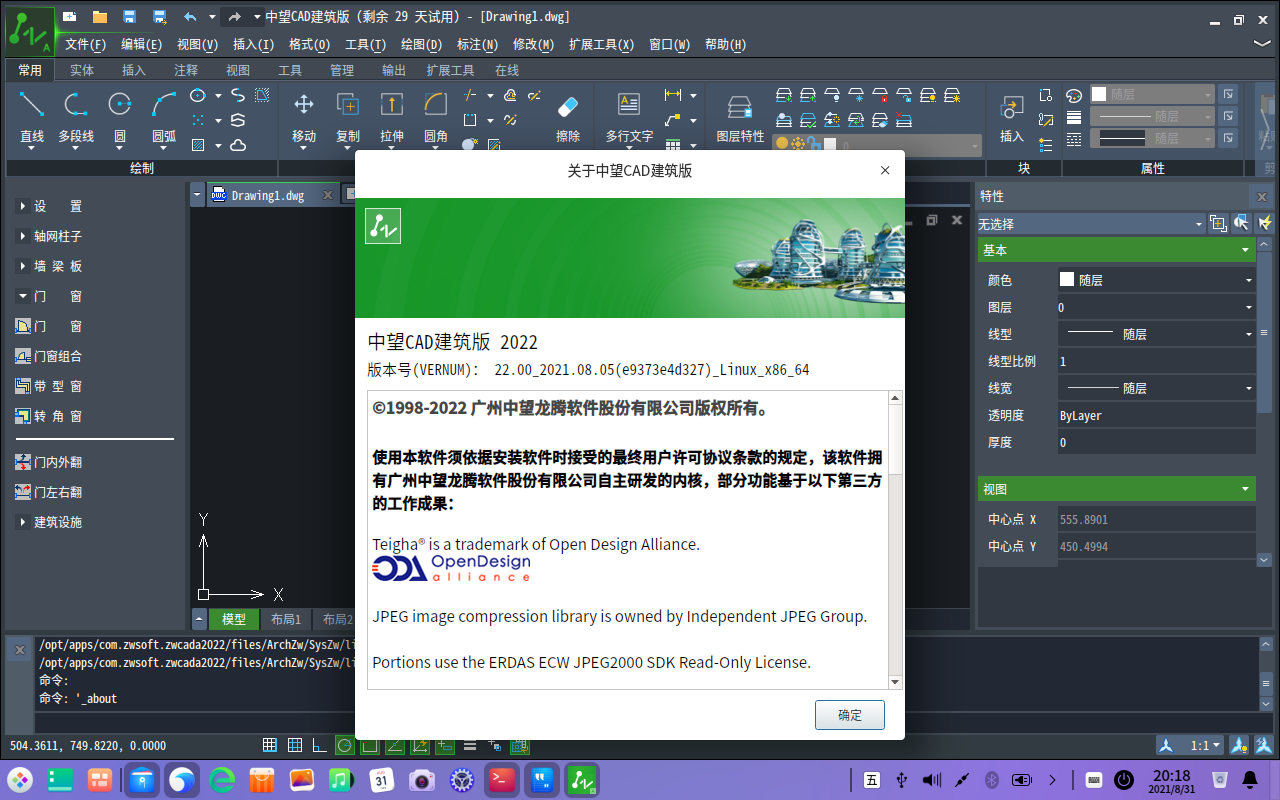Switch to the 布局1 layout tab
This screenshot has width=1280, height=800.
[x=286, y=619]
